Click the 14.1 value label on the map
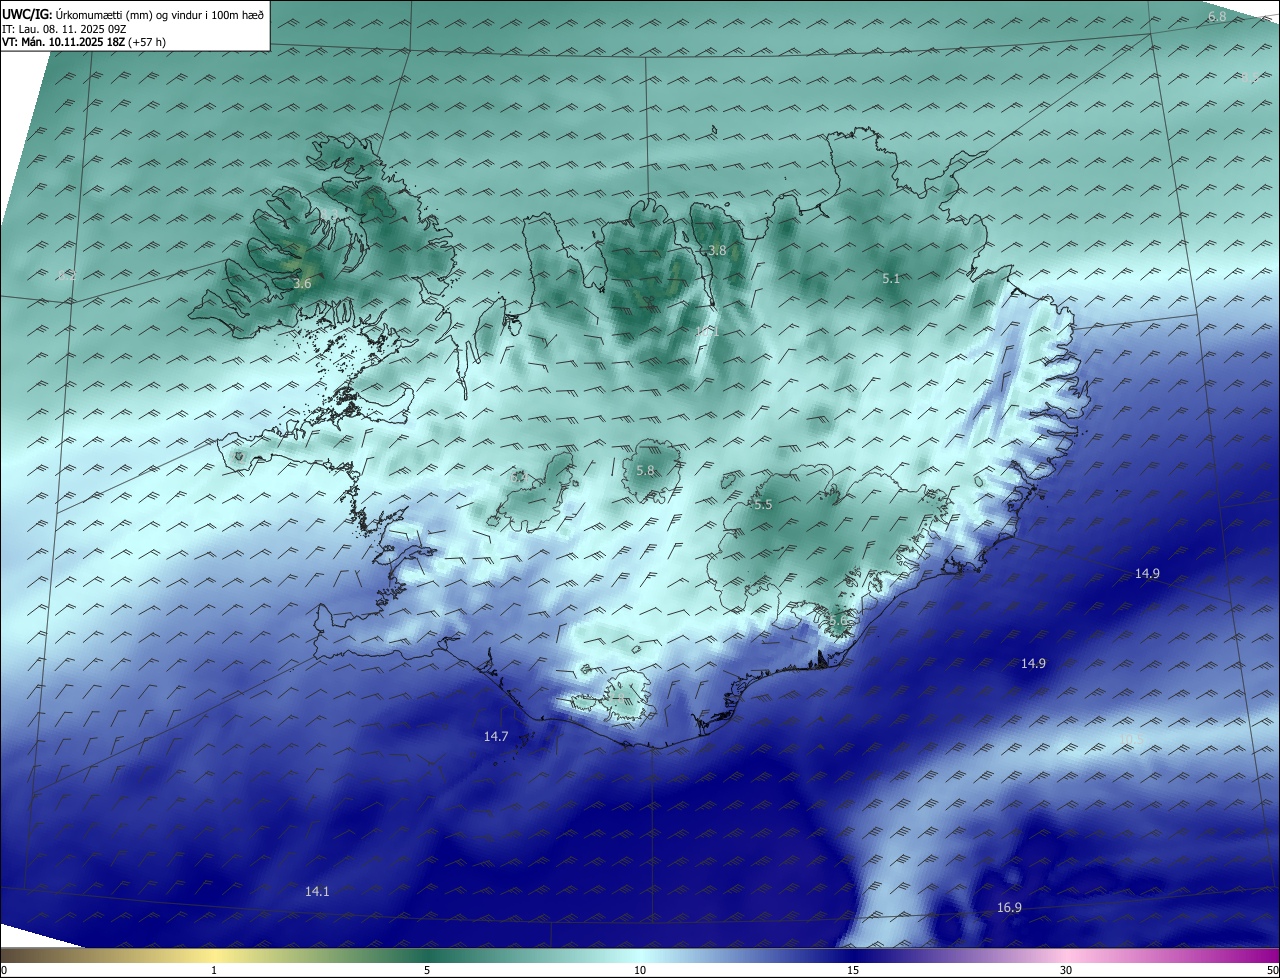 point(317,891)
